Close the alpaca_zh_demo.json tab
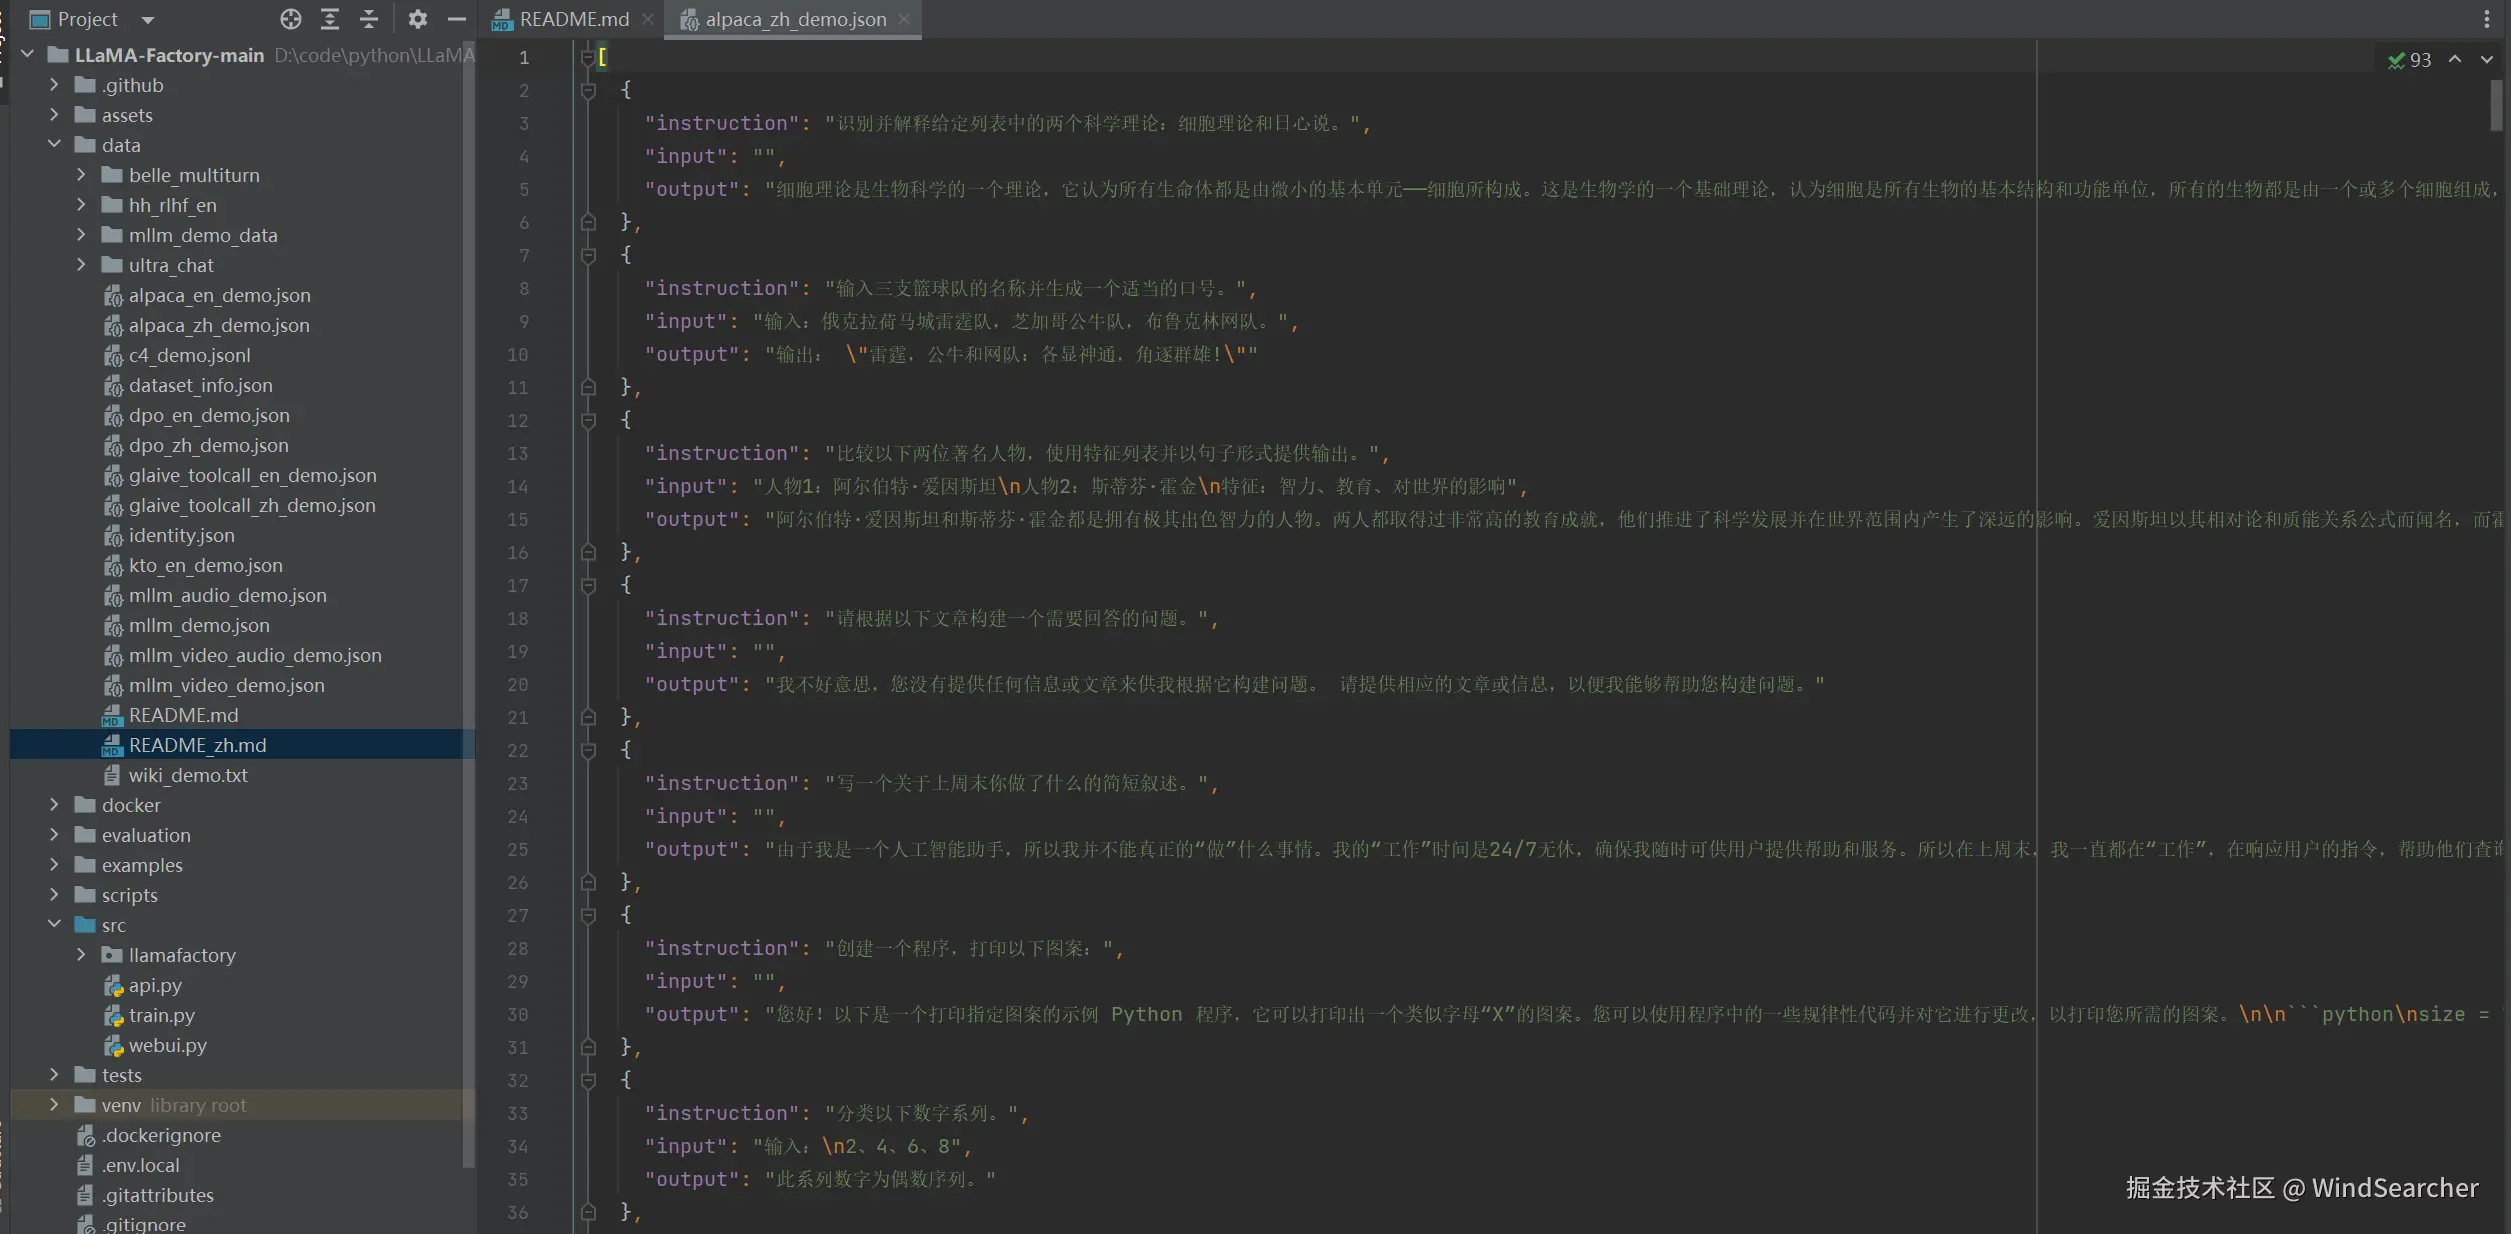This screenshot has width=2511, height=1234. coord(904,19)
